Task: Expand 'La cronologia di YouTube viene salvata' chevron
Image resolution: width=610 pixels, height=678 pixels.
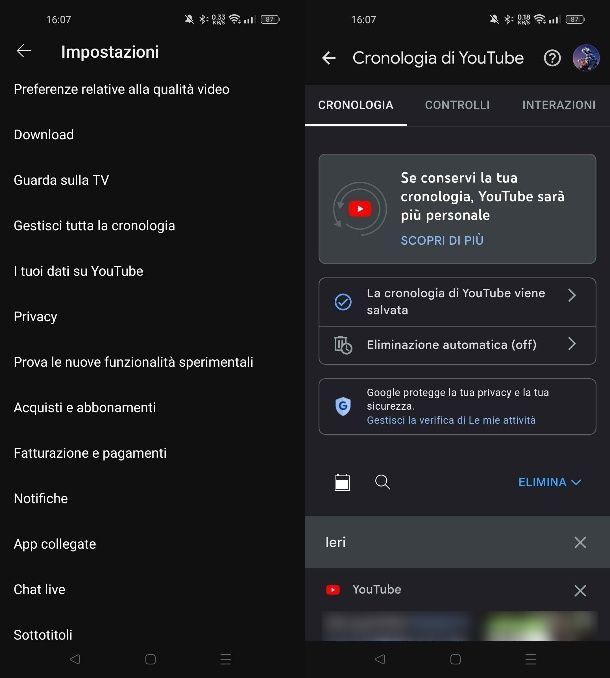Action: [572, 295]
